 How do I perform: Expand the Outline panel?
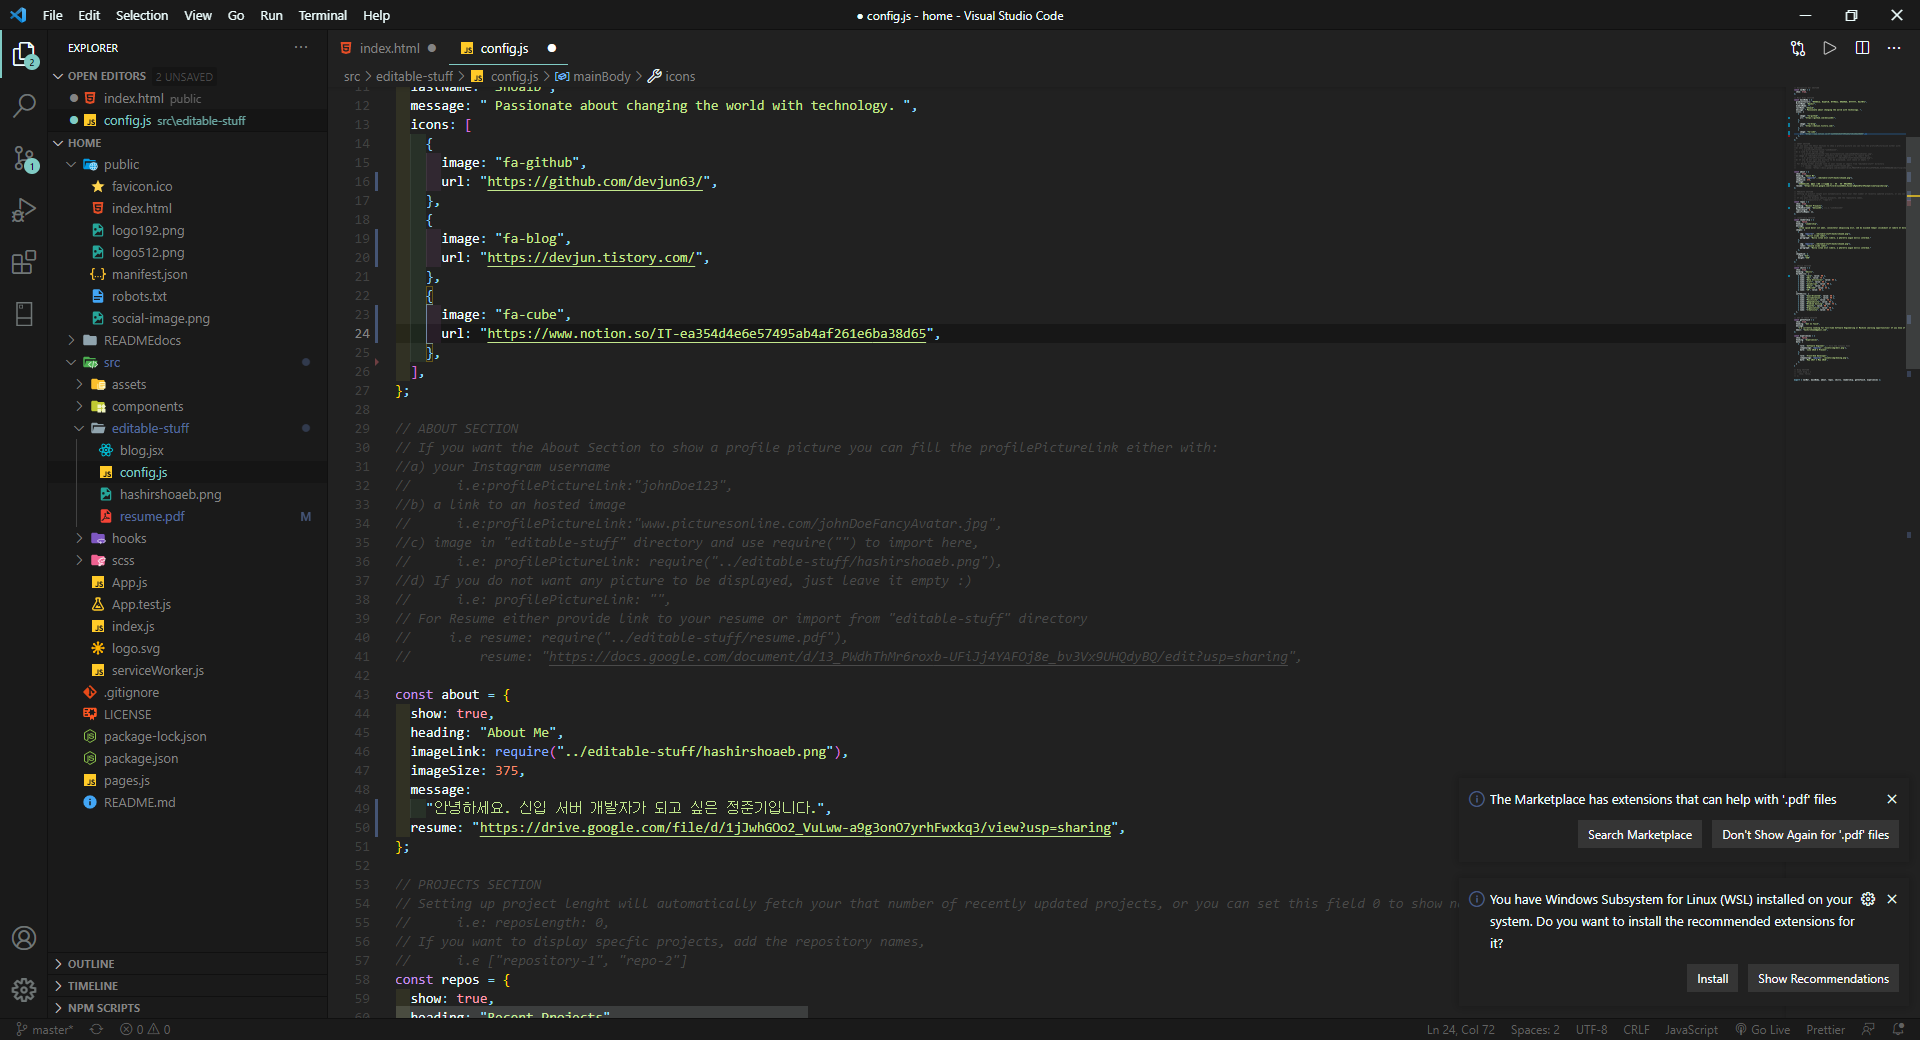(x=188, y=964)
